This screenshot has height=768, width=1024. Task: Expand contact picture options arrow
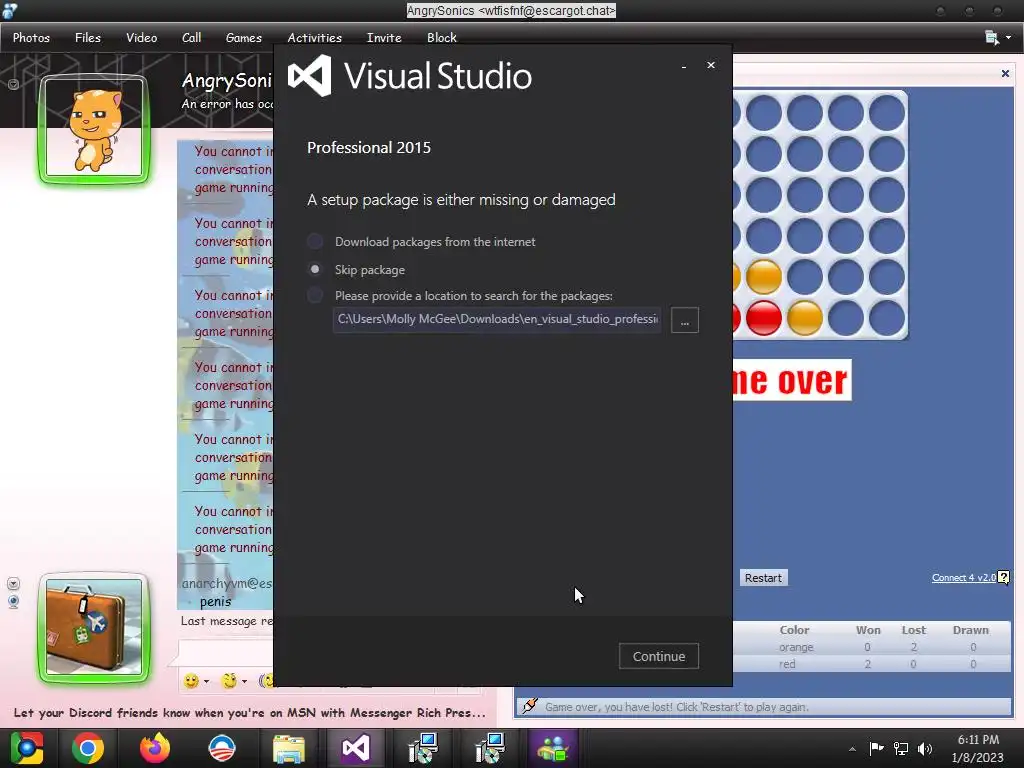[13, 84]
